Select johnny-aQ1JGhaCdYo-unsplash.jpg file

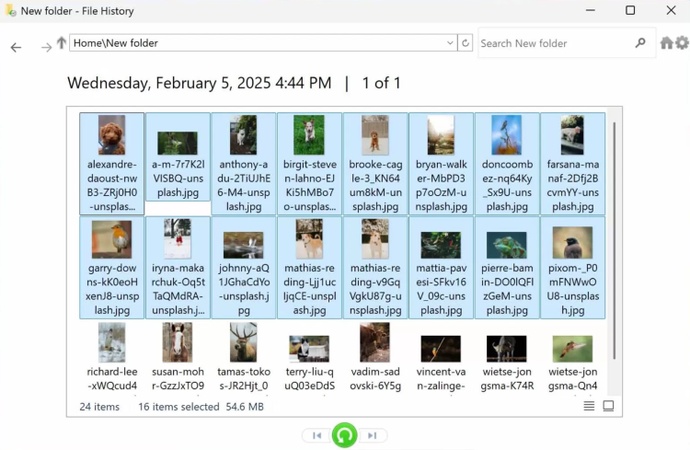[x=243, y=267]
